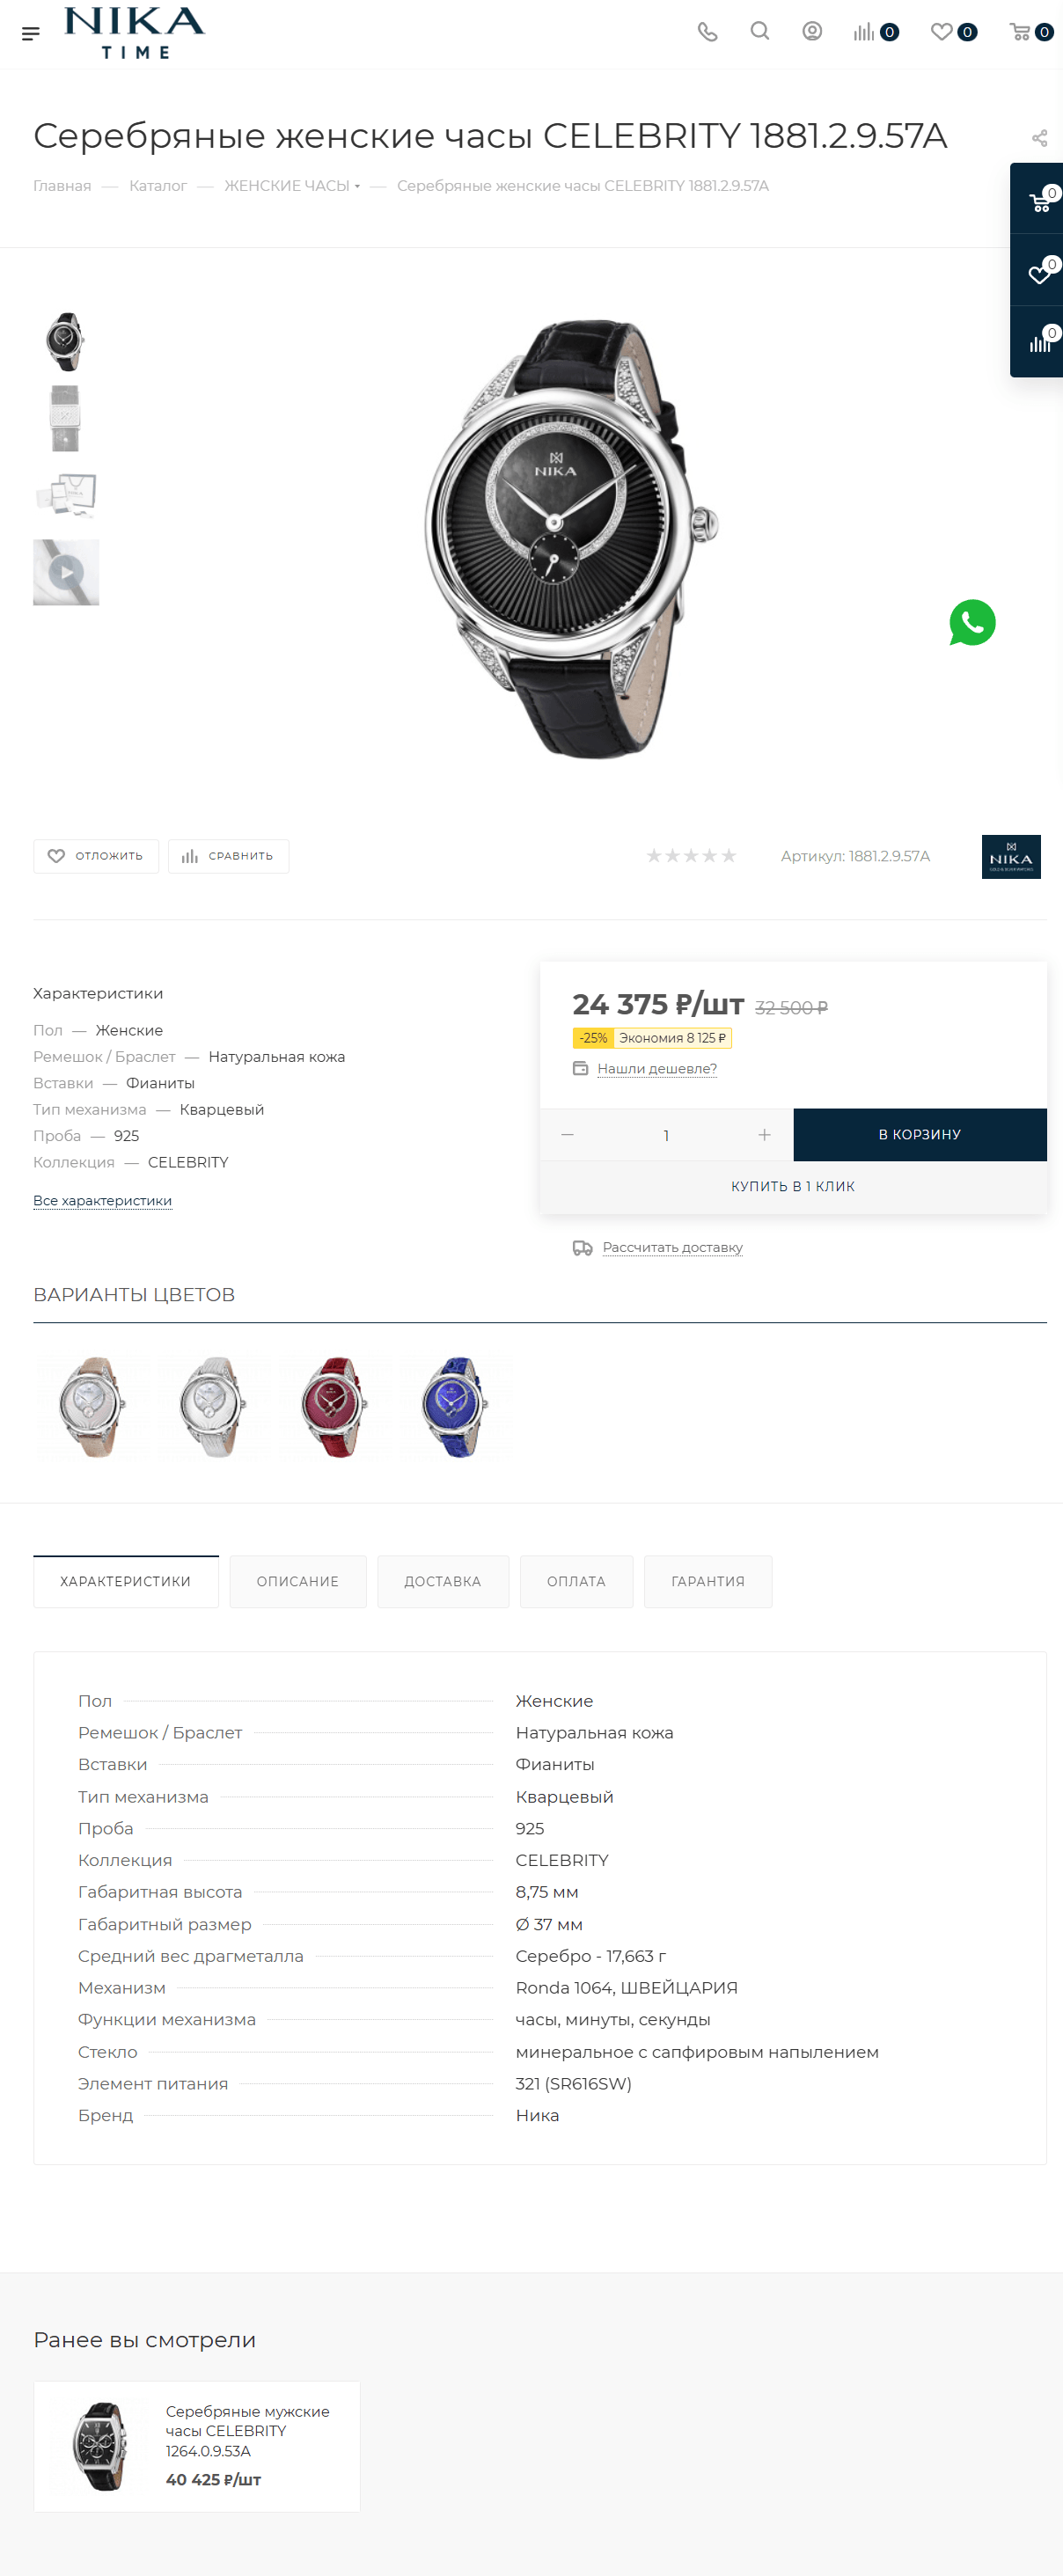This screenshot has width=1063, height=2576.
Task: Add watch with В КОРЗИНУ button
Action: (920, 1134)
